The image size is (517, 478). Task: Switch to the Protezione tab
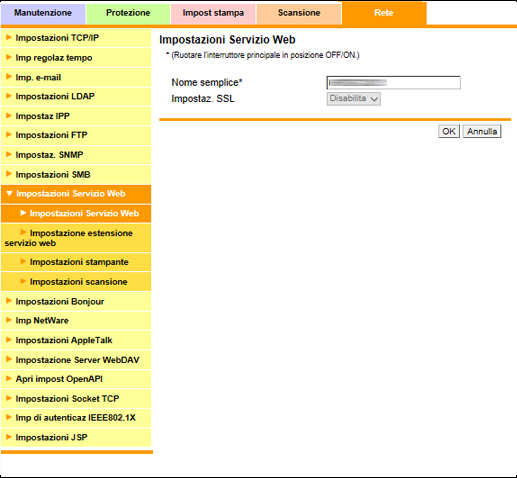click(128, 13)
